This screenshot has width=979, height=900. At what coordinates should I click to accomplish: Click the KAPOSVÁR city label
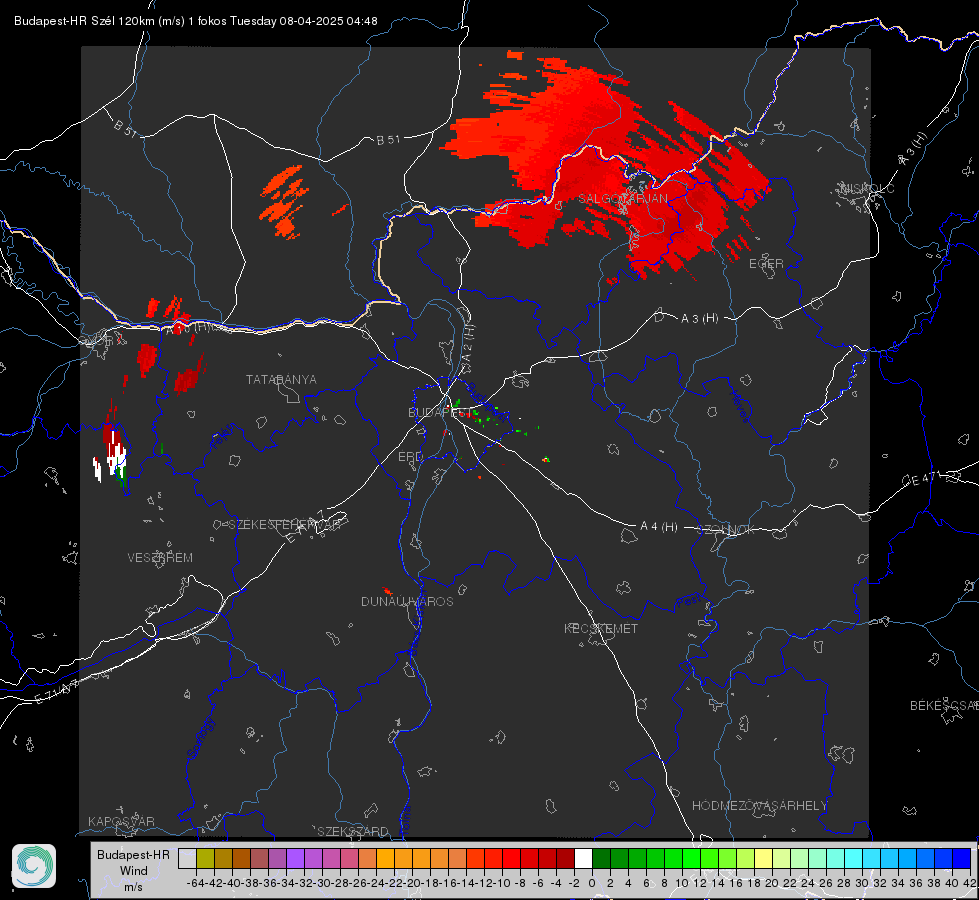pyautogui.click(x=121, y=821)
